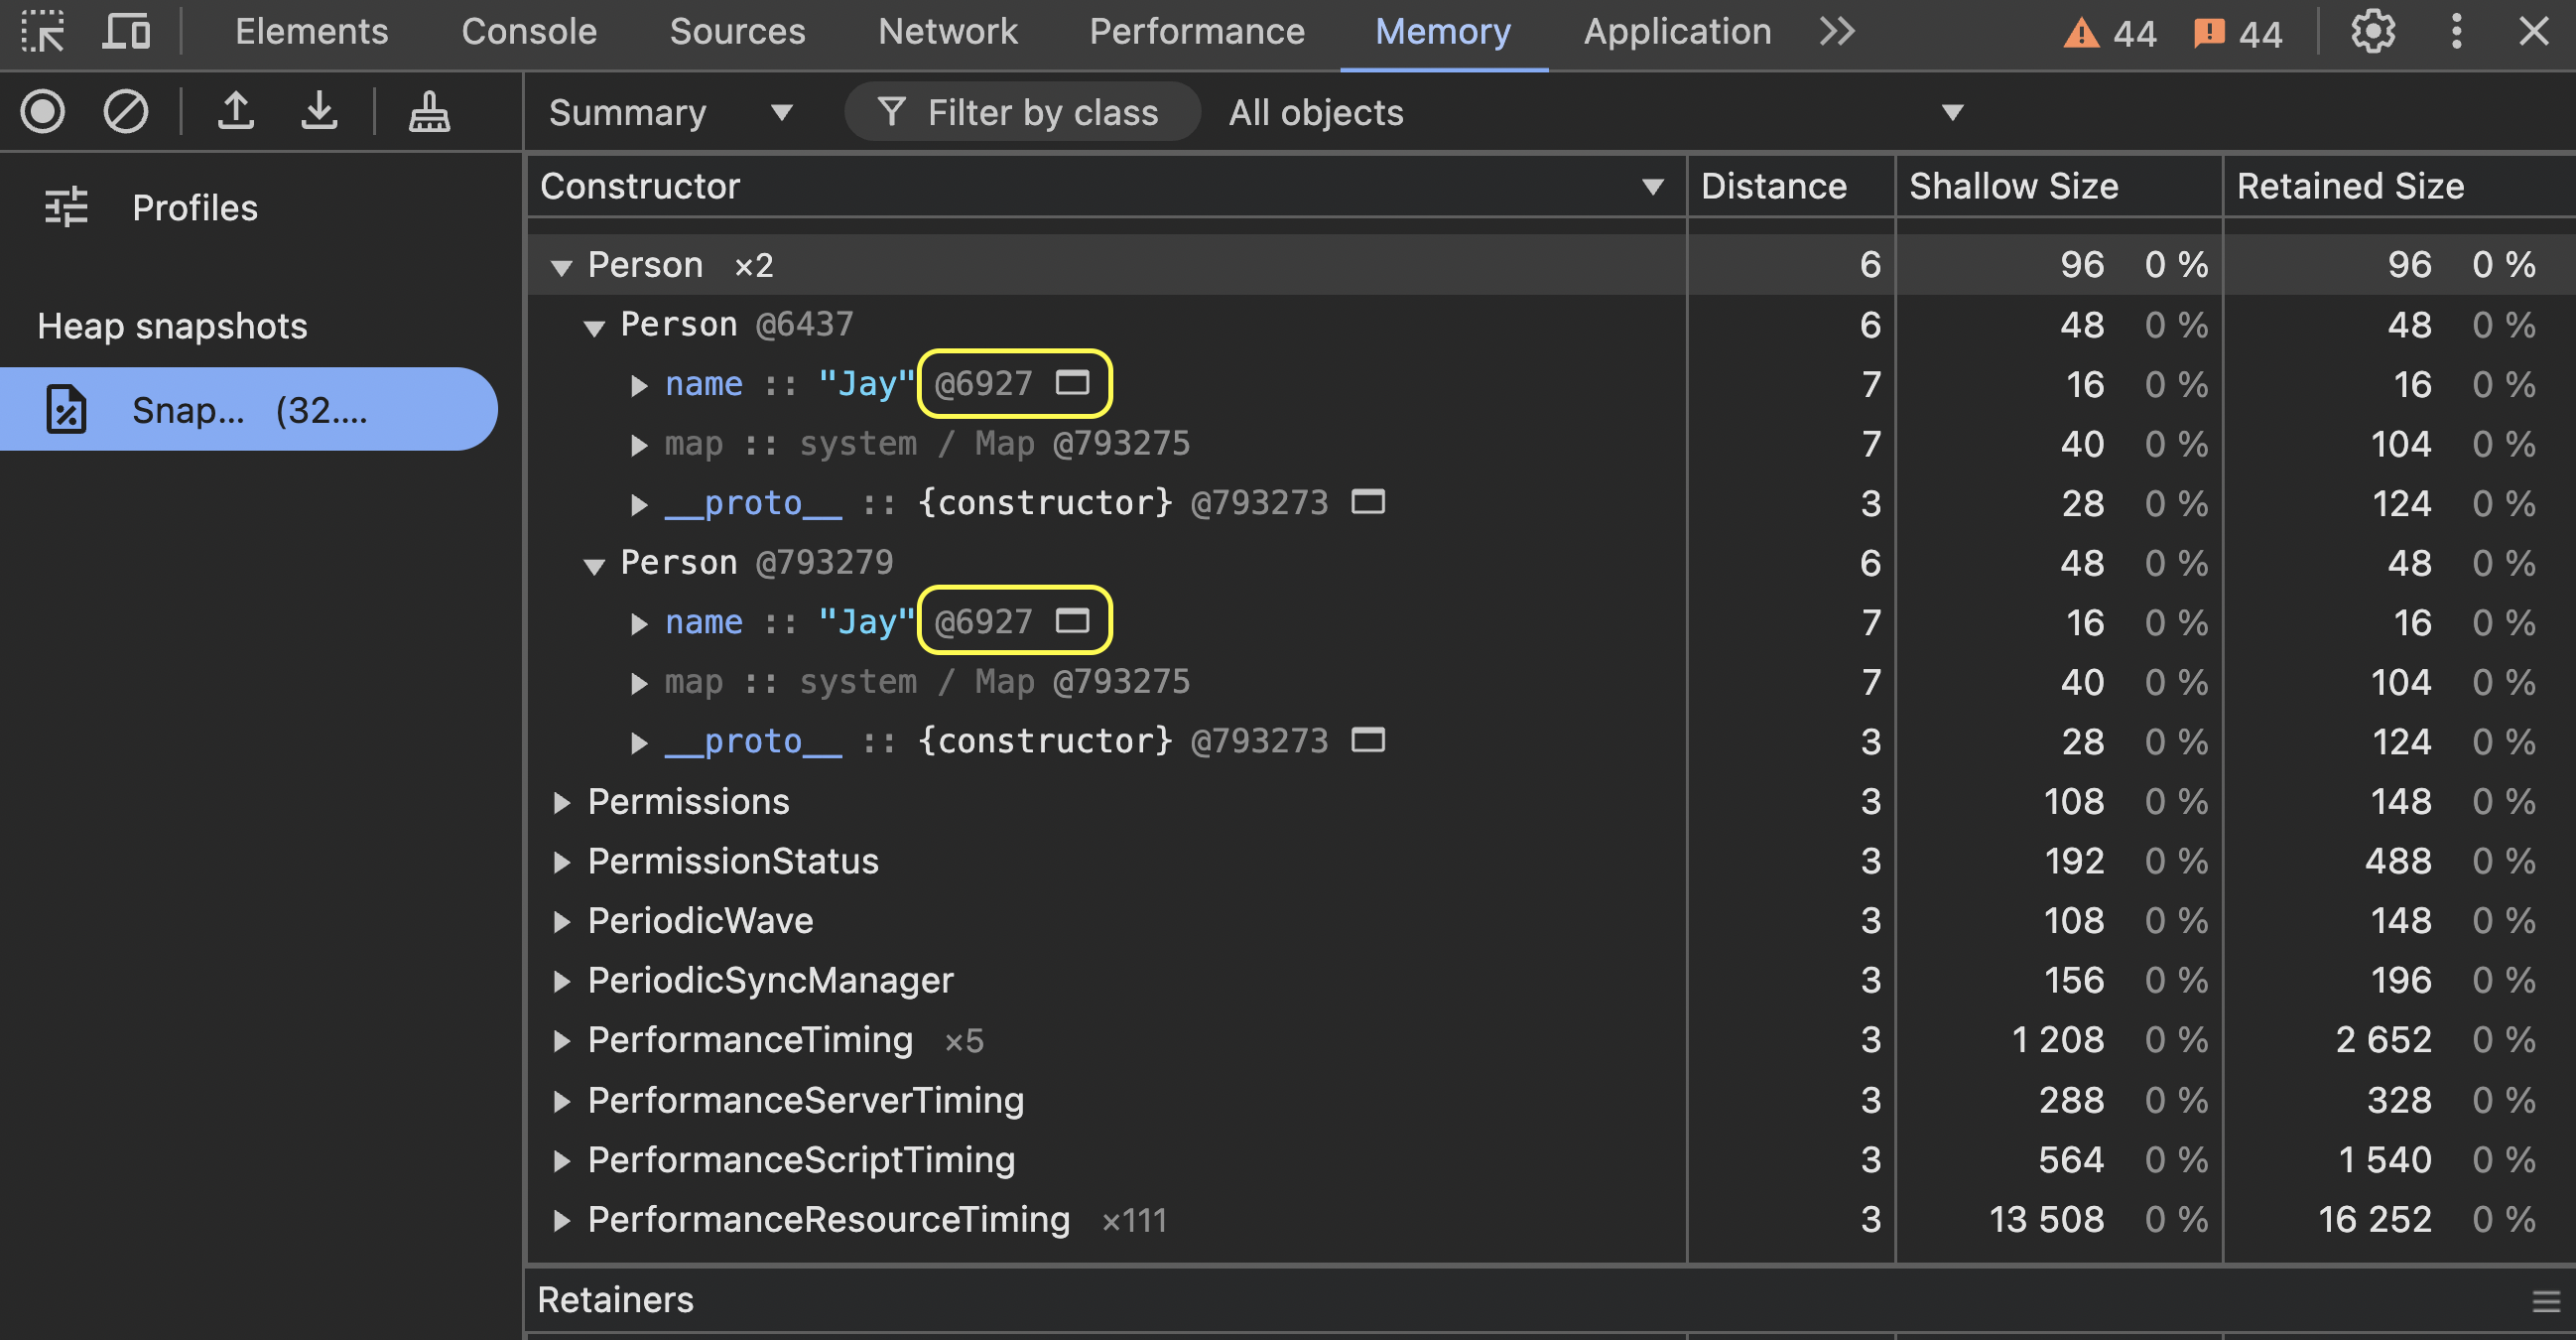Click the clear all profiles icon
Screen dimensions: 2576x1340
tap(126, 111)
